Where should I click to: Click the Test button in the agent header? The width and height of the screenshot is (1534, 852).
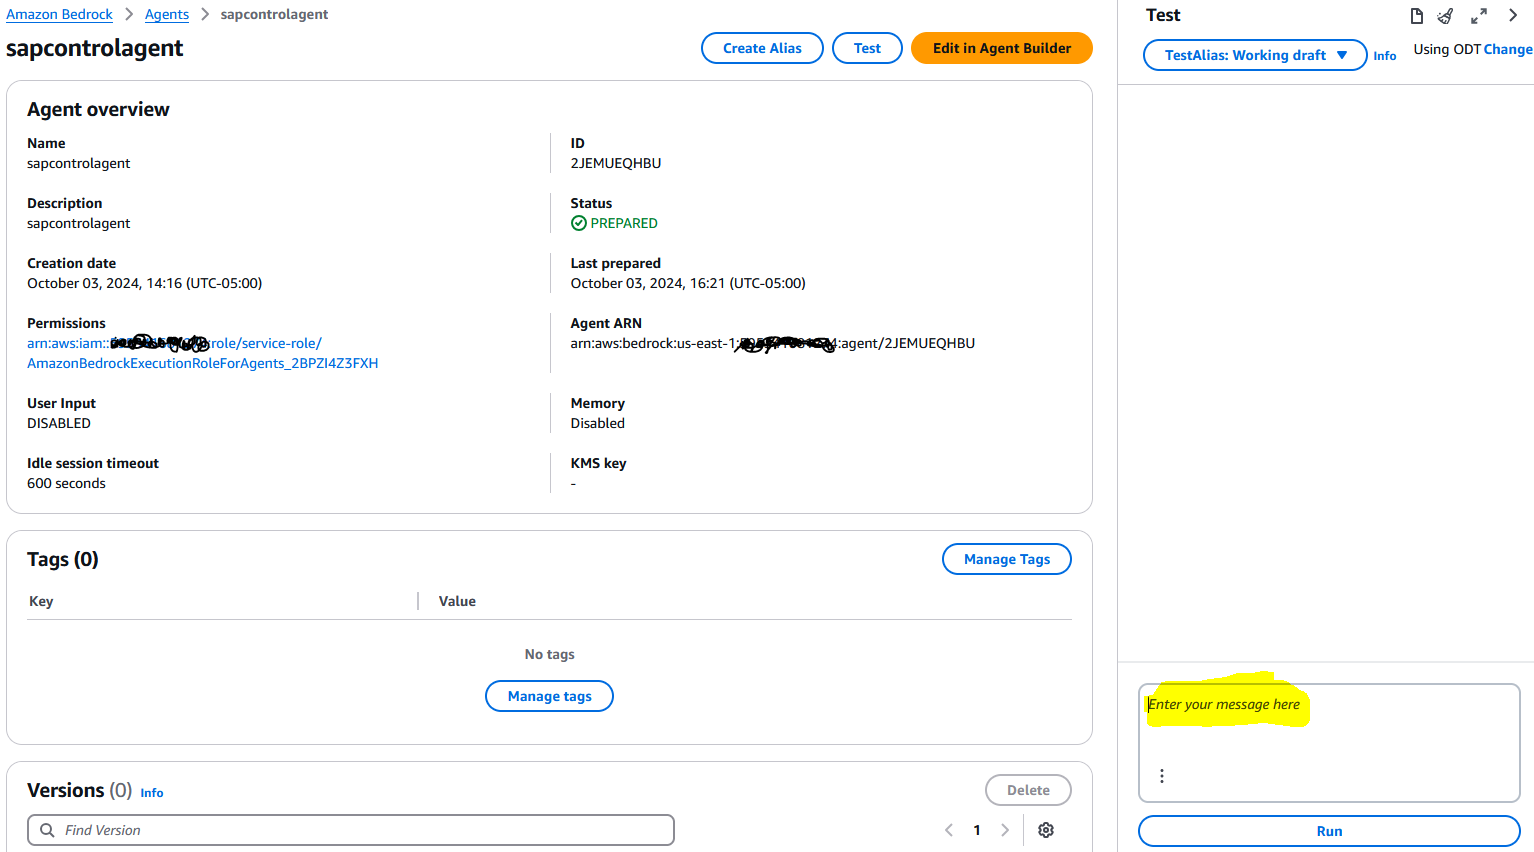click(867, 48)
